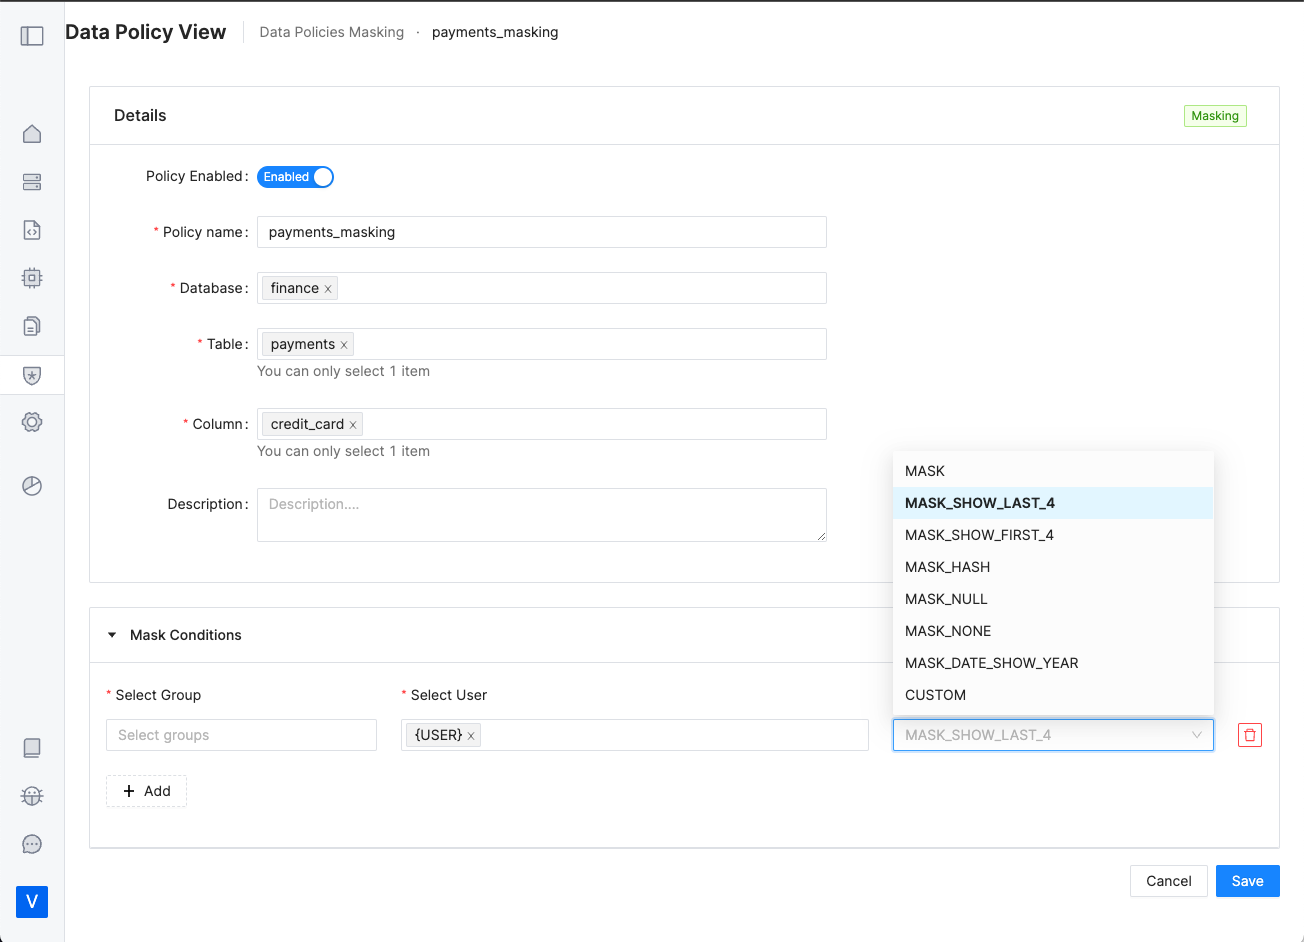1304x942 pixels.
Task: Open the Data Policies Masking breadcrumb
Action: click(331, 32)
